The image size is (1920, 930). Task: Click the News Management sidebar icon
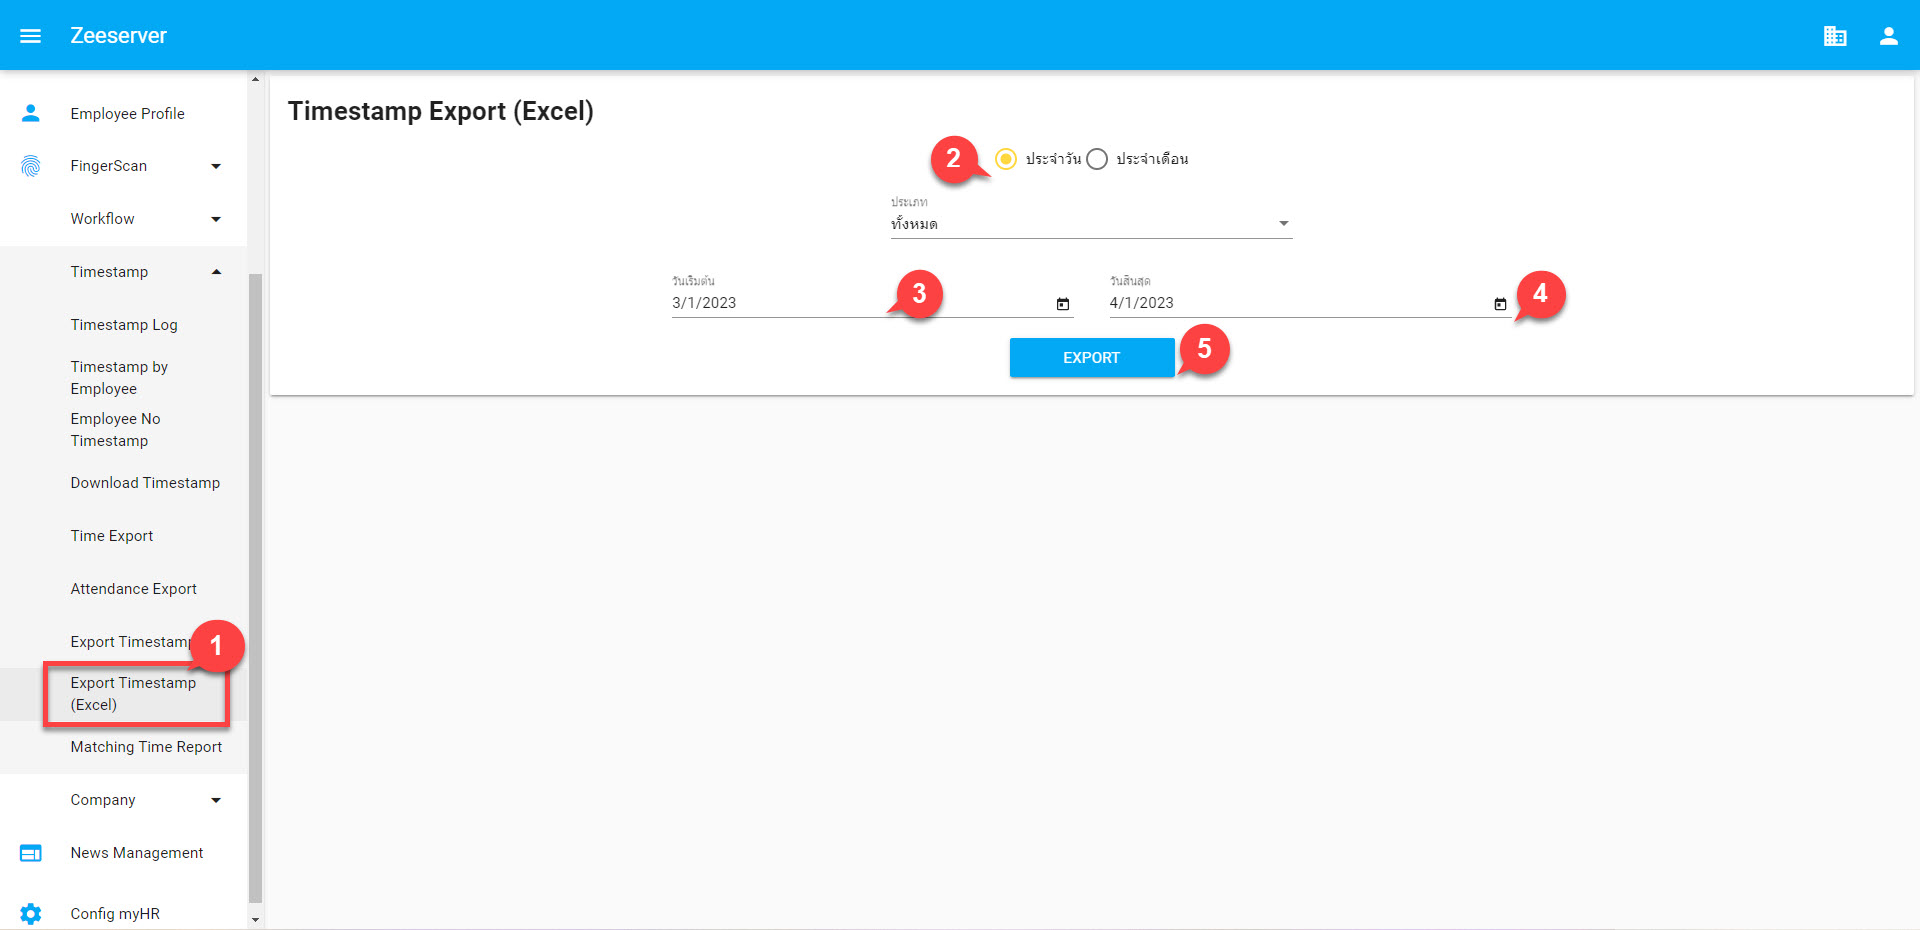pyautogui.click(x=30, y=852)
